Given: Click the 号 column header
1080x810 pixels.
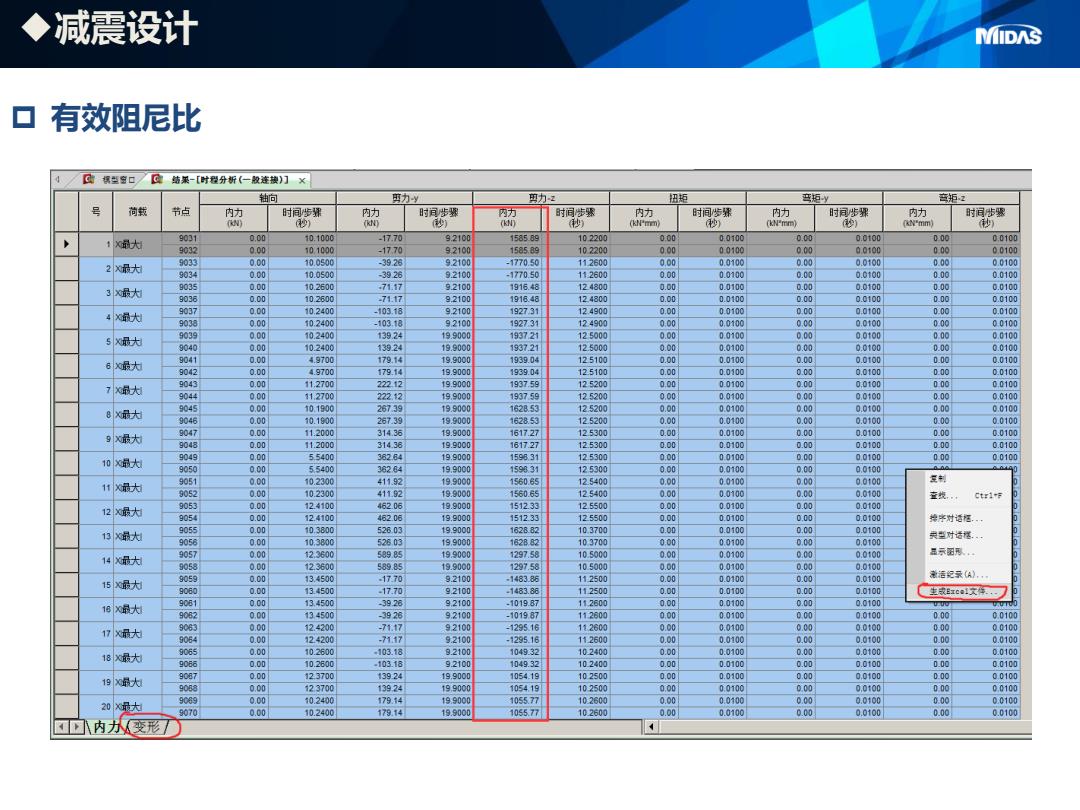Looking at the screenshot, I should [96, 211].
